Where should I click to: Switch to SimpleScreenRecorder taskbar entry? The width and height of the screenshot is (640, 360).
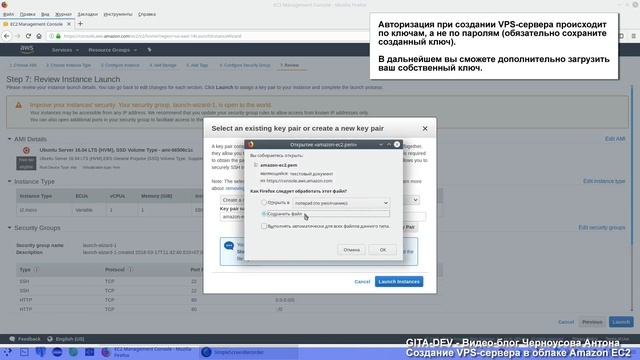coord(249,352)
